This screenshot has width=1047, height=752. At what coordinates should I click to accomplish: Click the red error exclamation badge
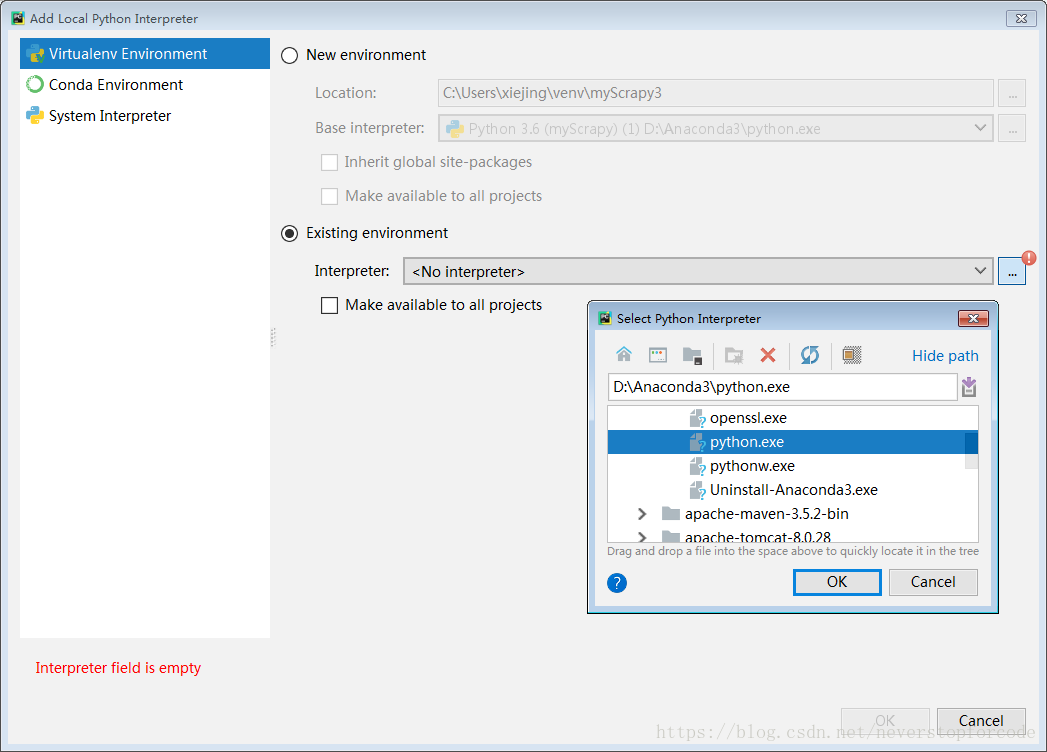coord(1029,258)
